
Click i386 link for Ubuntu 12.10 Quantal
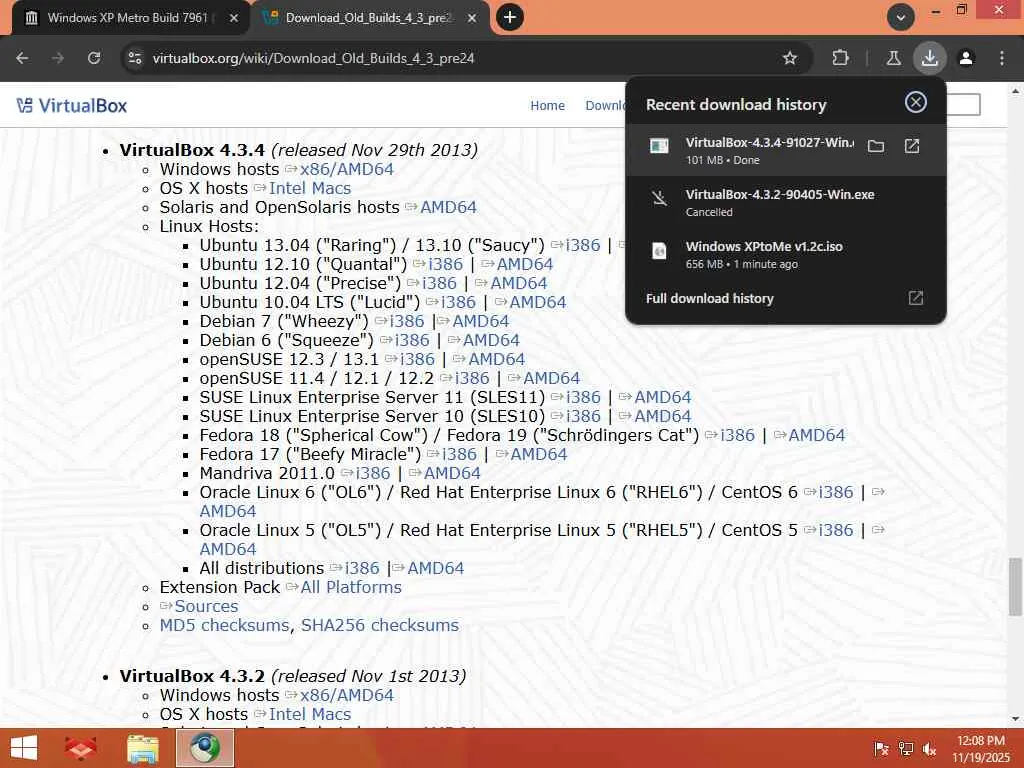click(445, 264)
